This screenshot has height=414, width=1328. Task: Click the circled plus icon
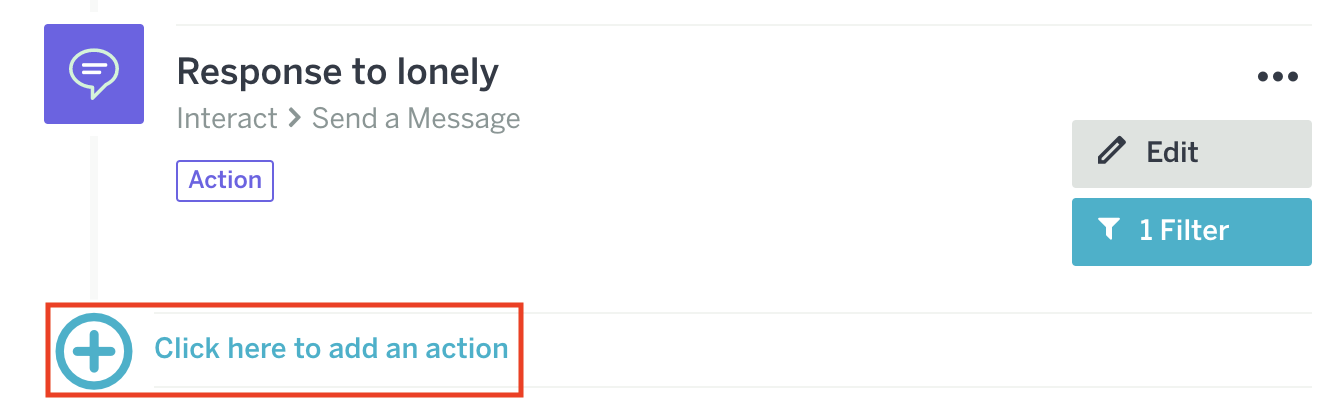tap(94, 350)
